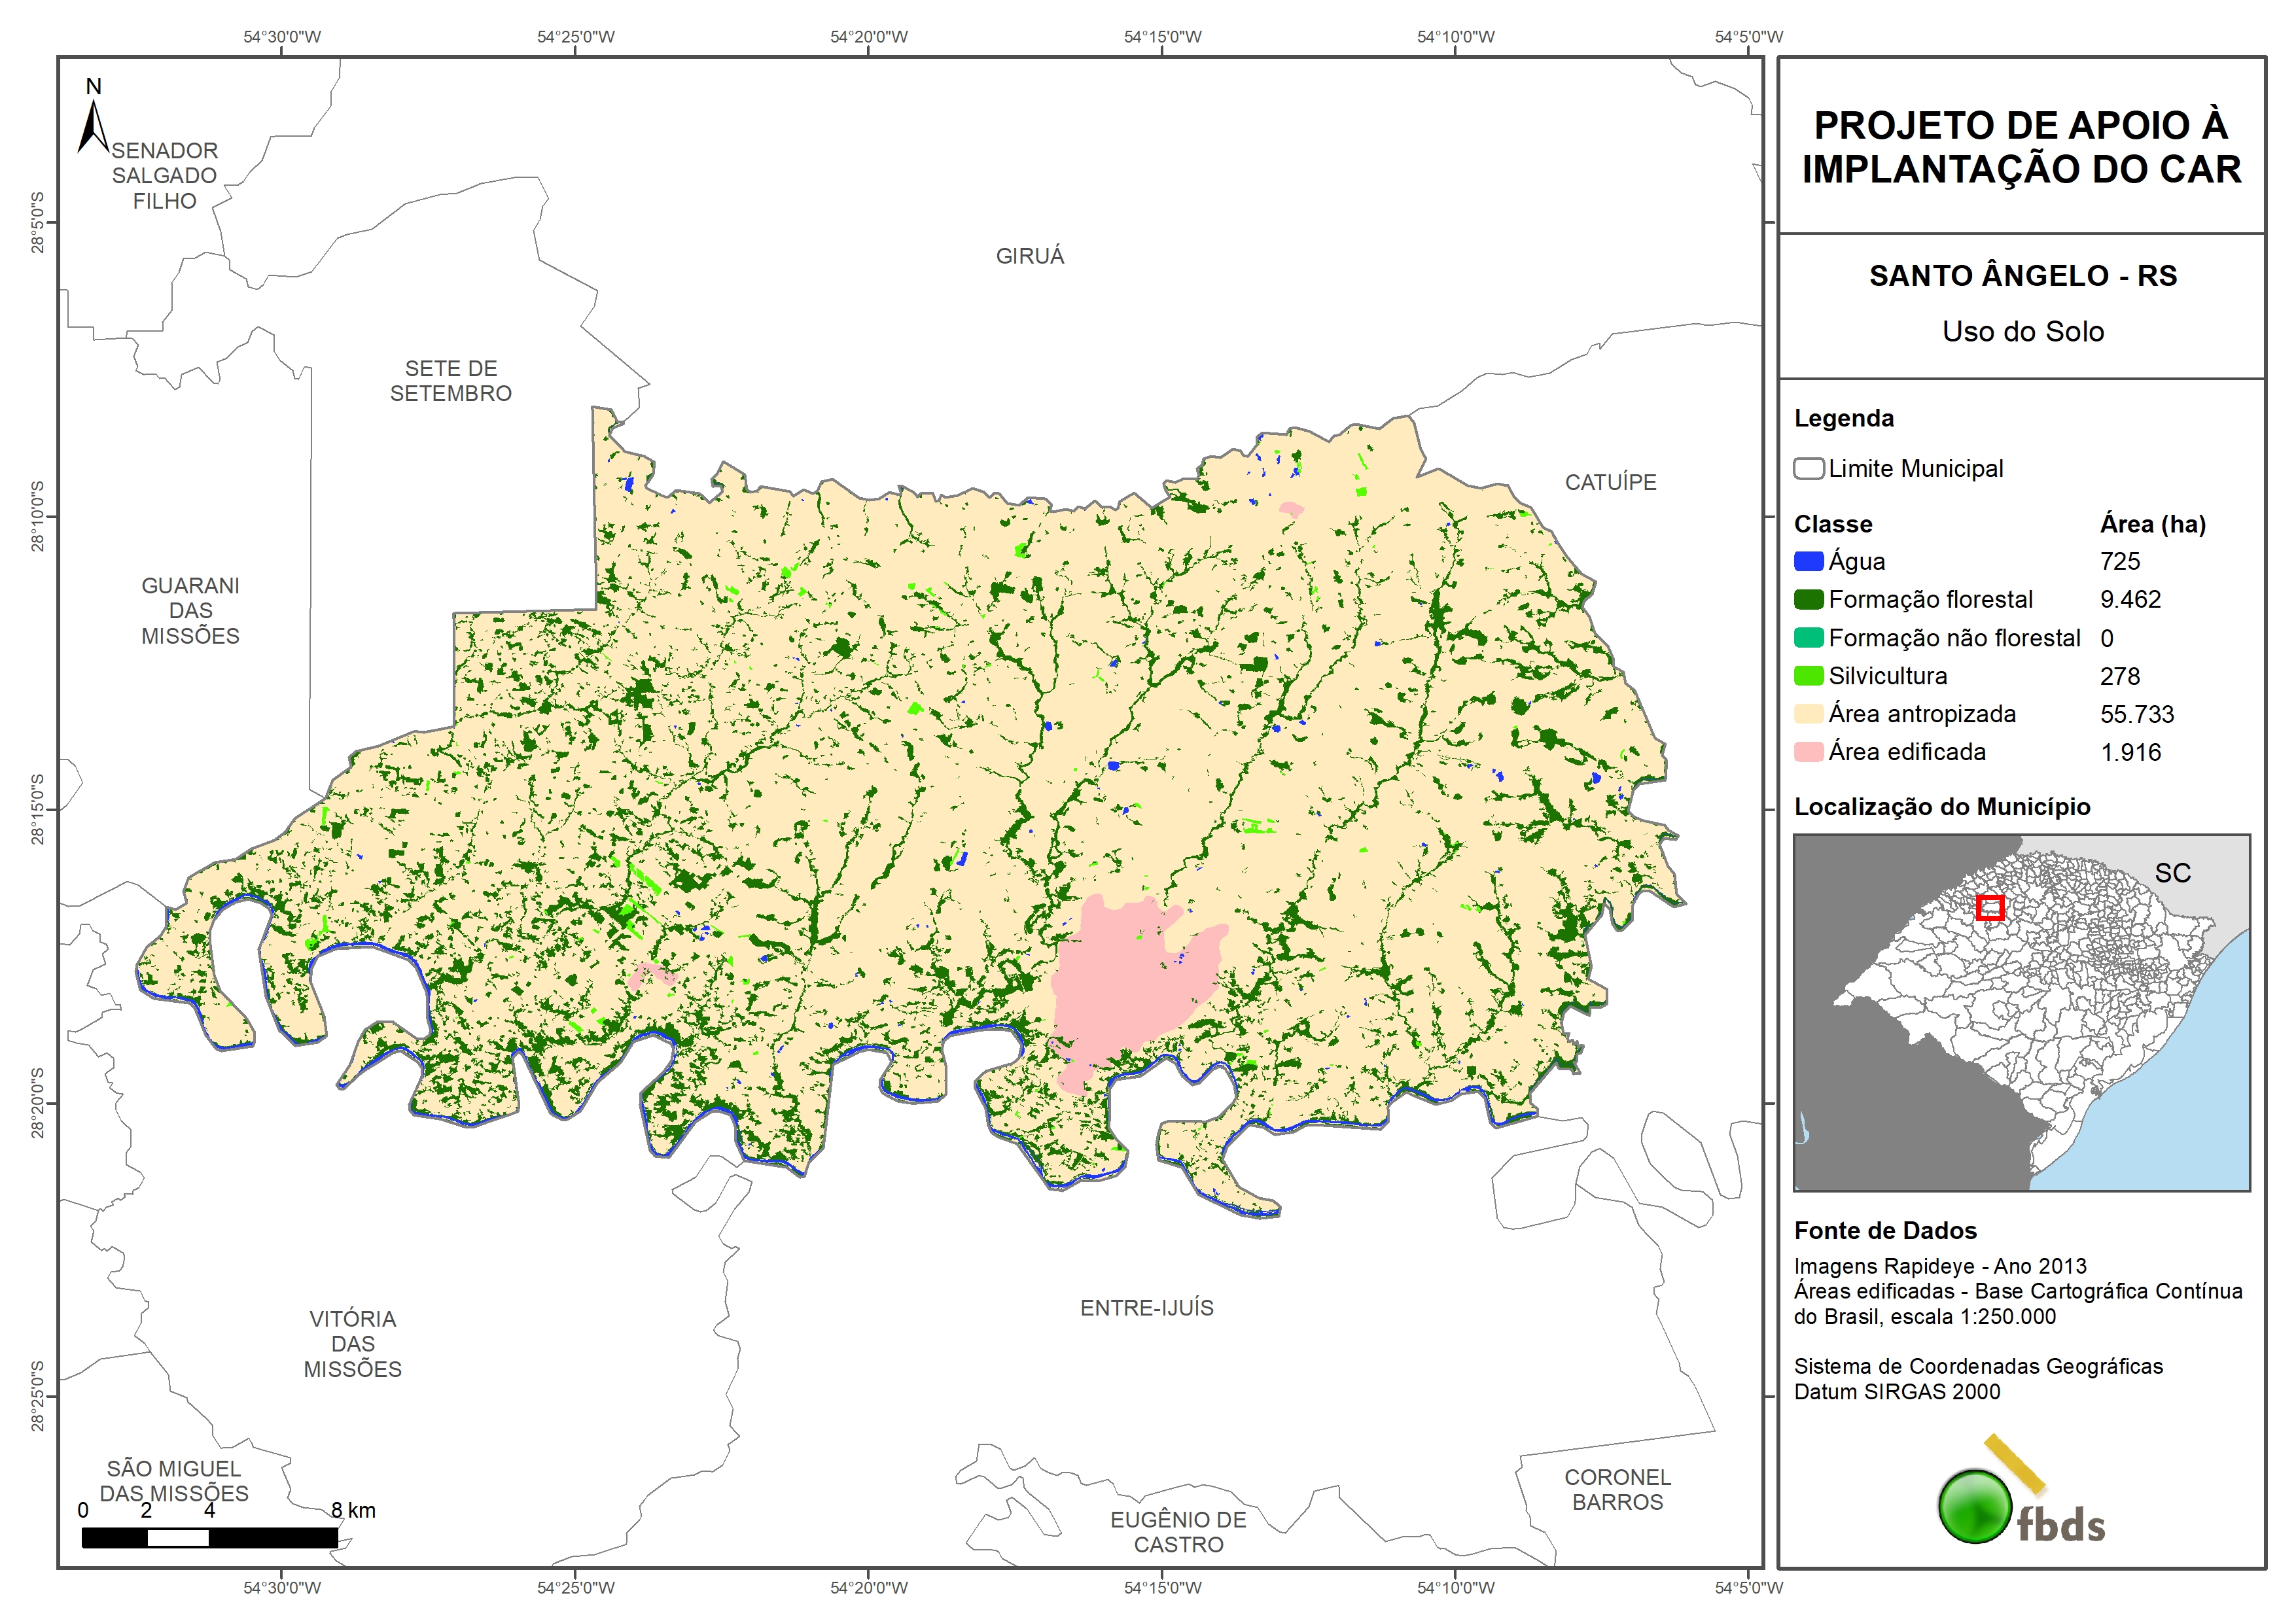
Task: Click the beige Área antropizada legend swatch
Action: [1808, 714]
